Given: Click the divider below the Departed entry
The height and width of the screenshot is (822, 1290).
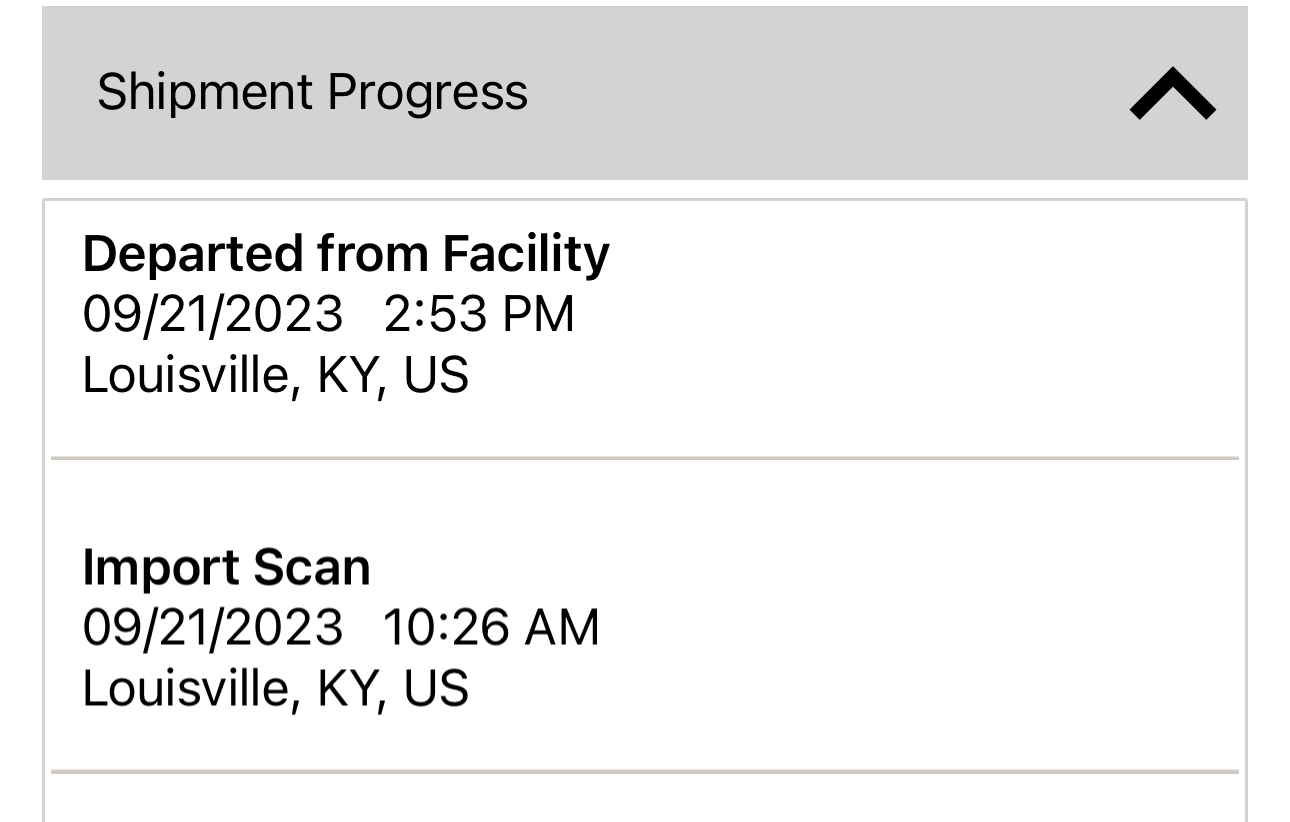Looking at the screenshot, I should pyautogui.click(x=645, y=458).
